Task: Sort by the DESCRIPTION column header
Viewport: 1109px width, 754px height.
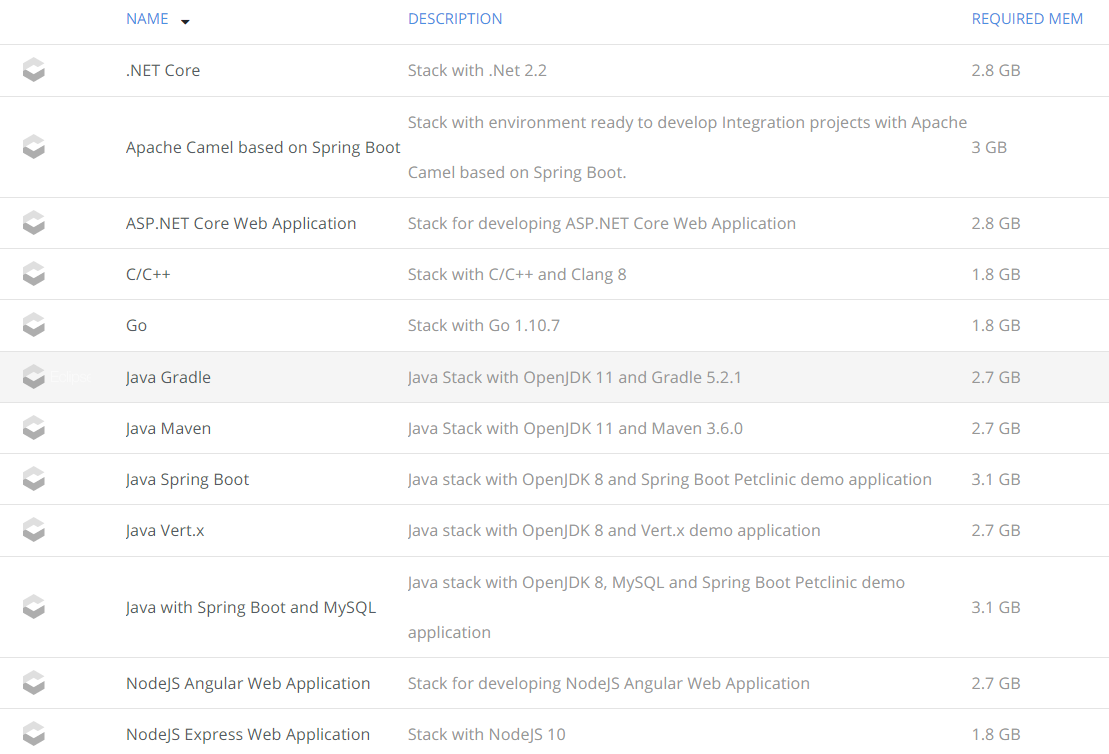Action: pyautogui.click(x=455, y=19)
